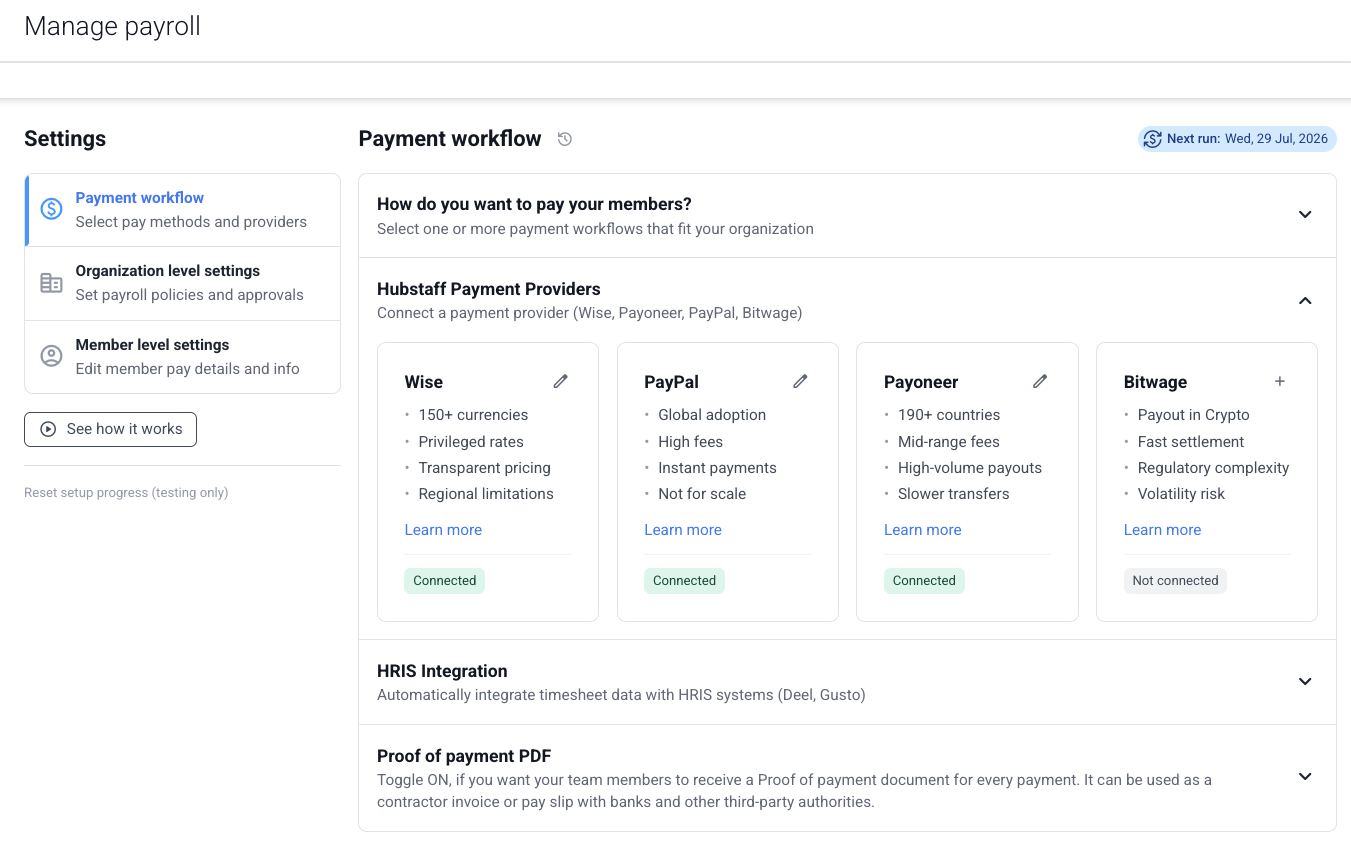Open Learn more link under Bitwage
The image size is (1351, 850).
coord(1162,530)
